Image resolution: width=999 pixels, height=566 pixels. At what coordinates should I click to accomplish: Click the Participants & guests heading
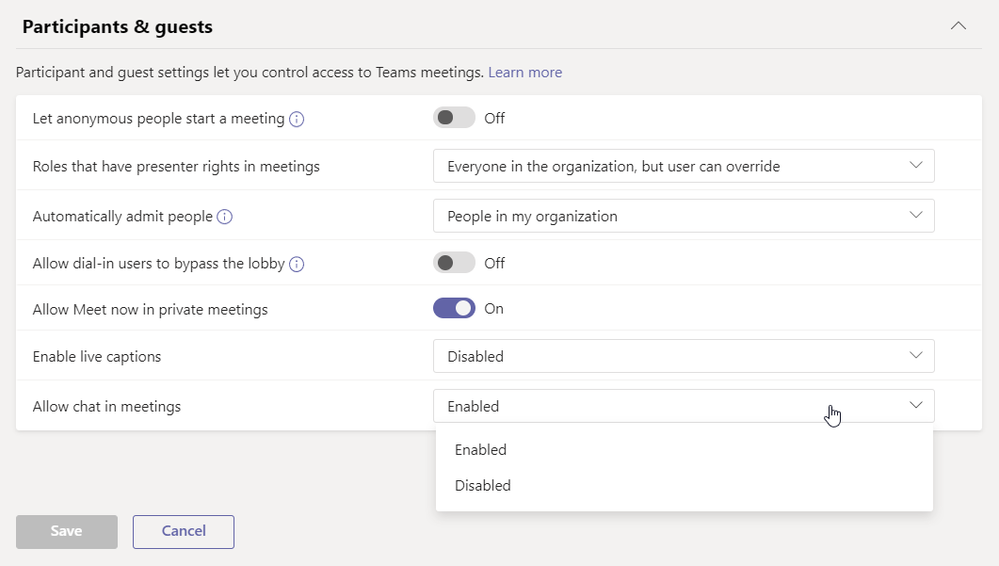point(117,27)
